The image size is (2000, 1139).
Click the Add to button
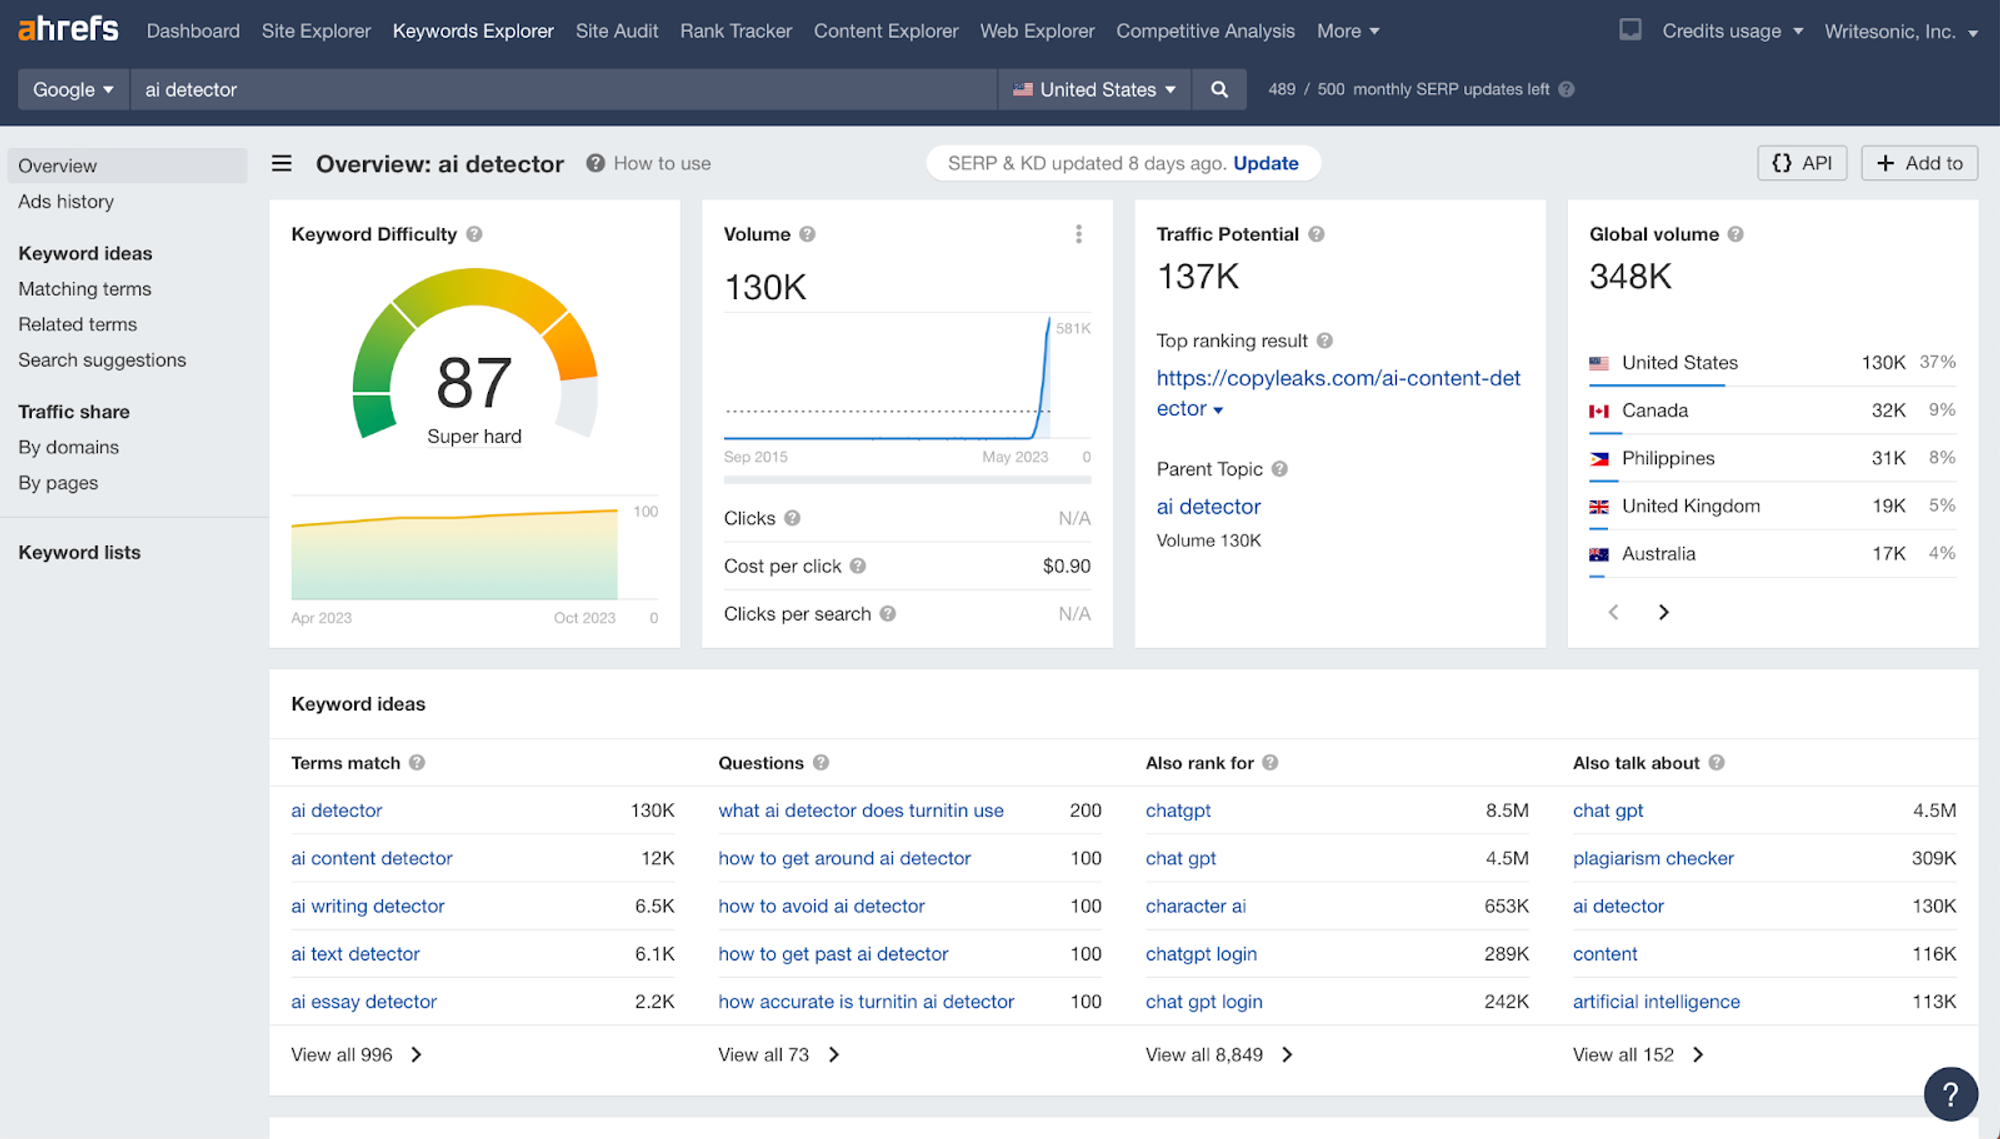[x=1918, y=162]
